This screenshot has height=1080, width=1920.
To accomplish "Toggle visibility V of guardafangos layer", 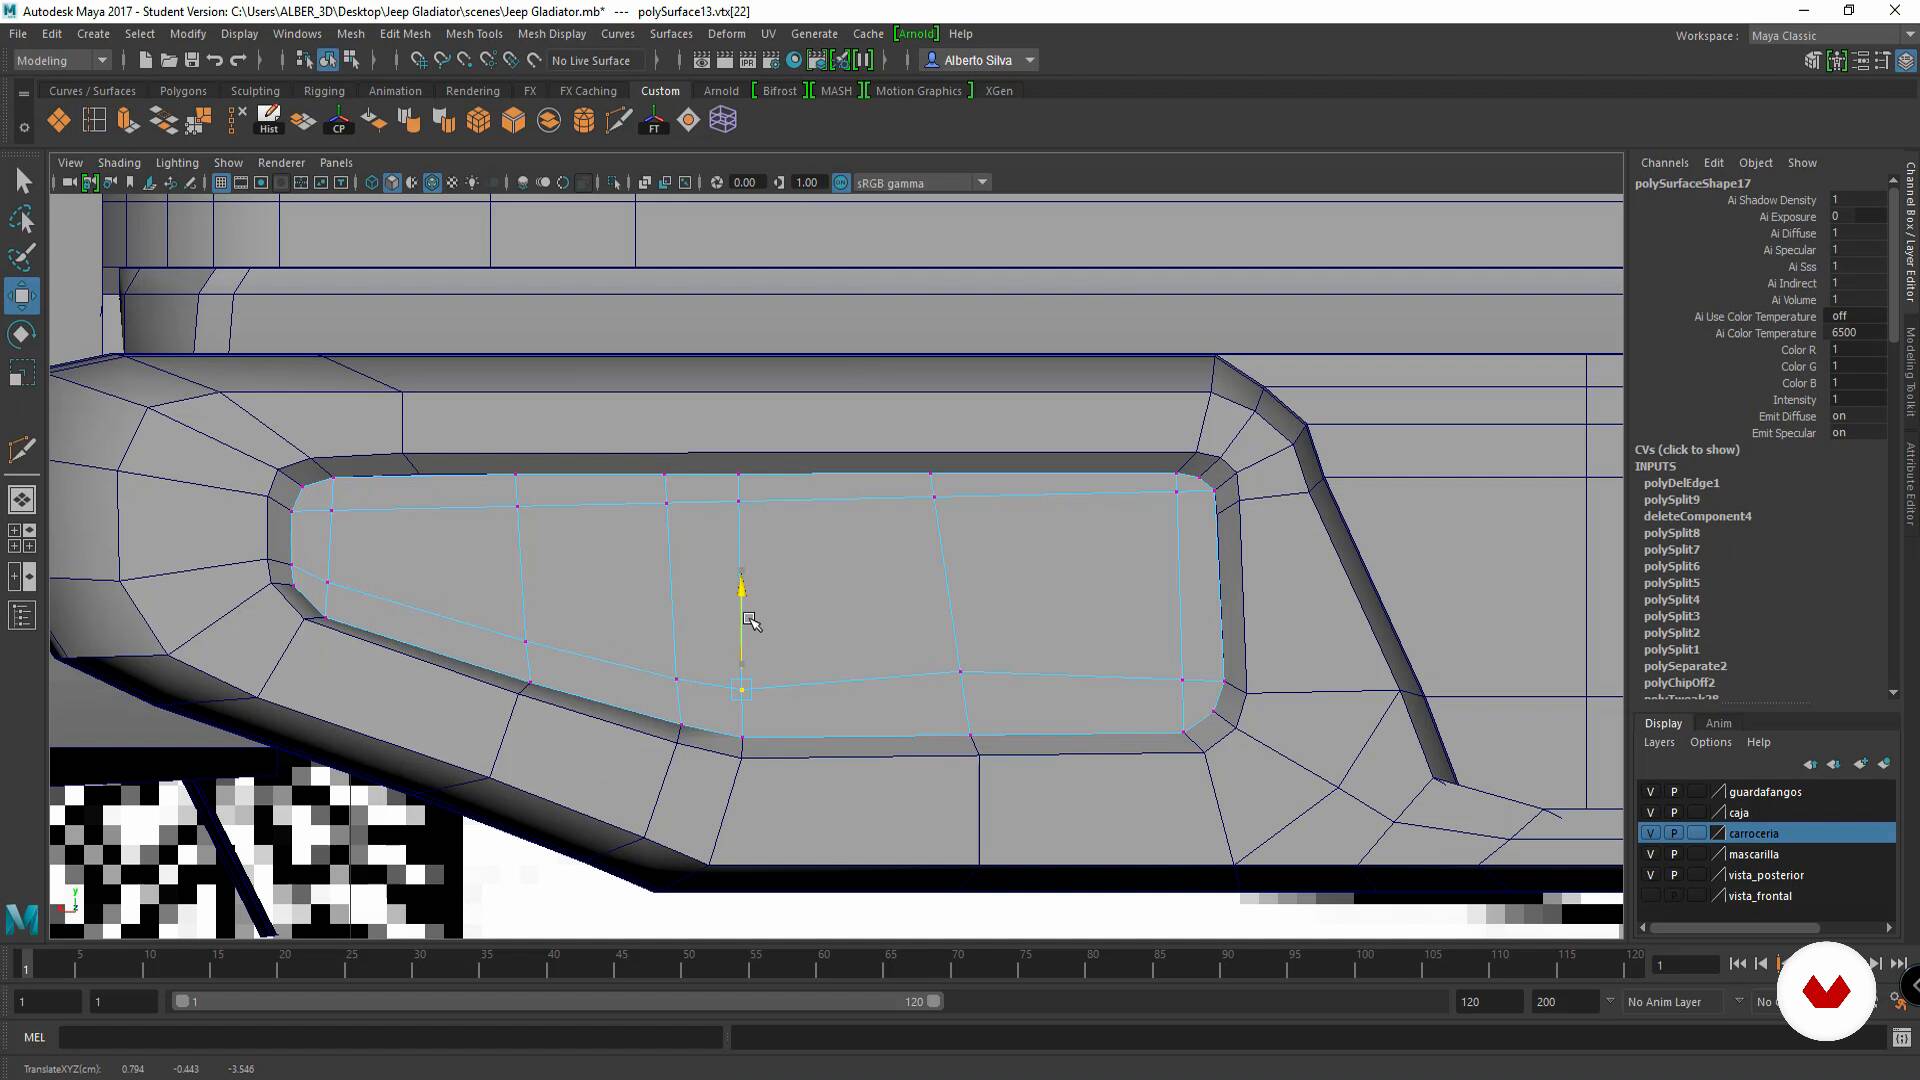I will 1650,792.
